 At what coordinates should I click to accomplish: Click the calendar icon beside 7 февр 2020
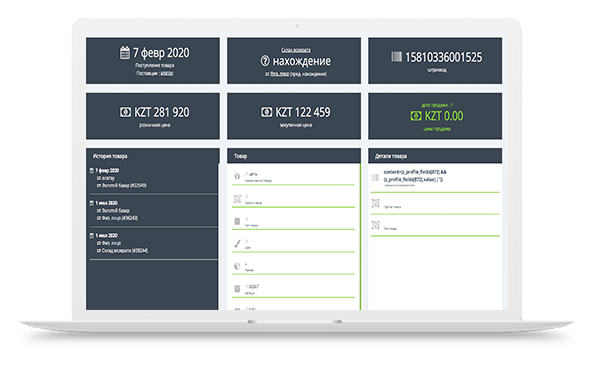pyautogui.click(x=125, y=52)
